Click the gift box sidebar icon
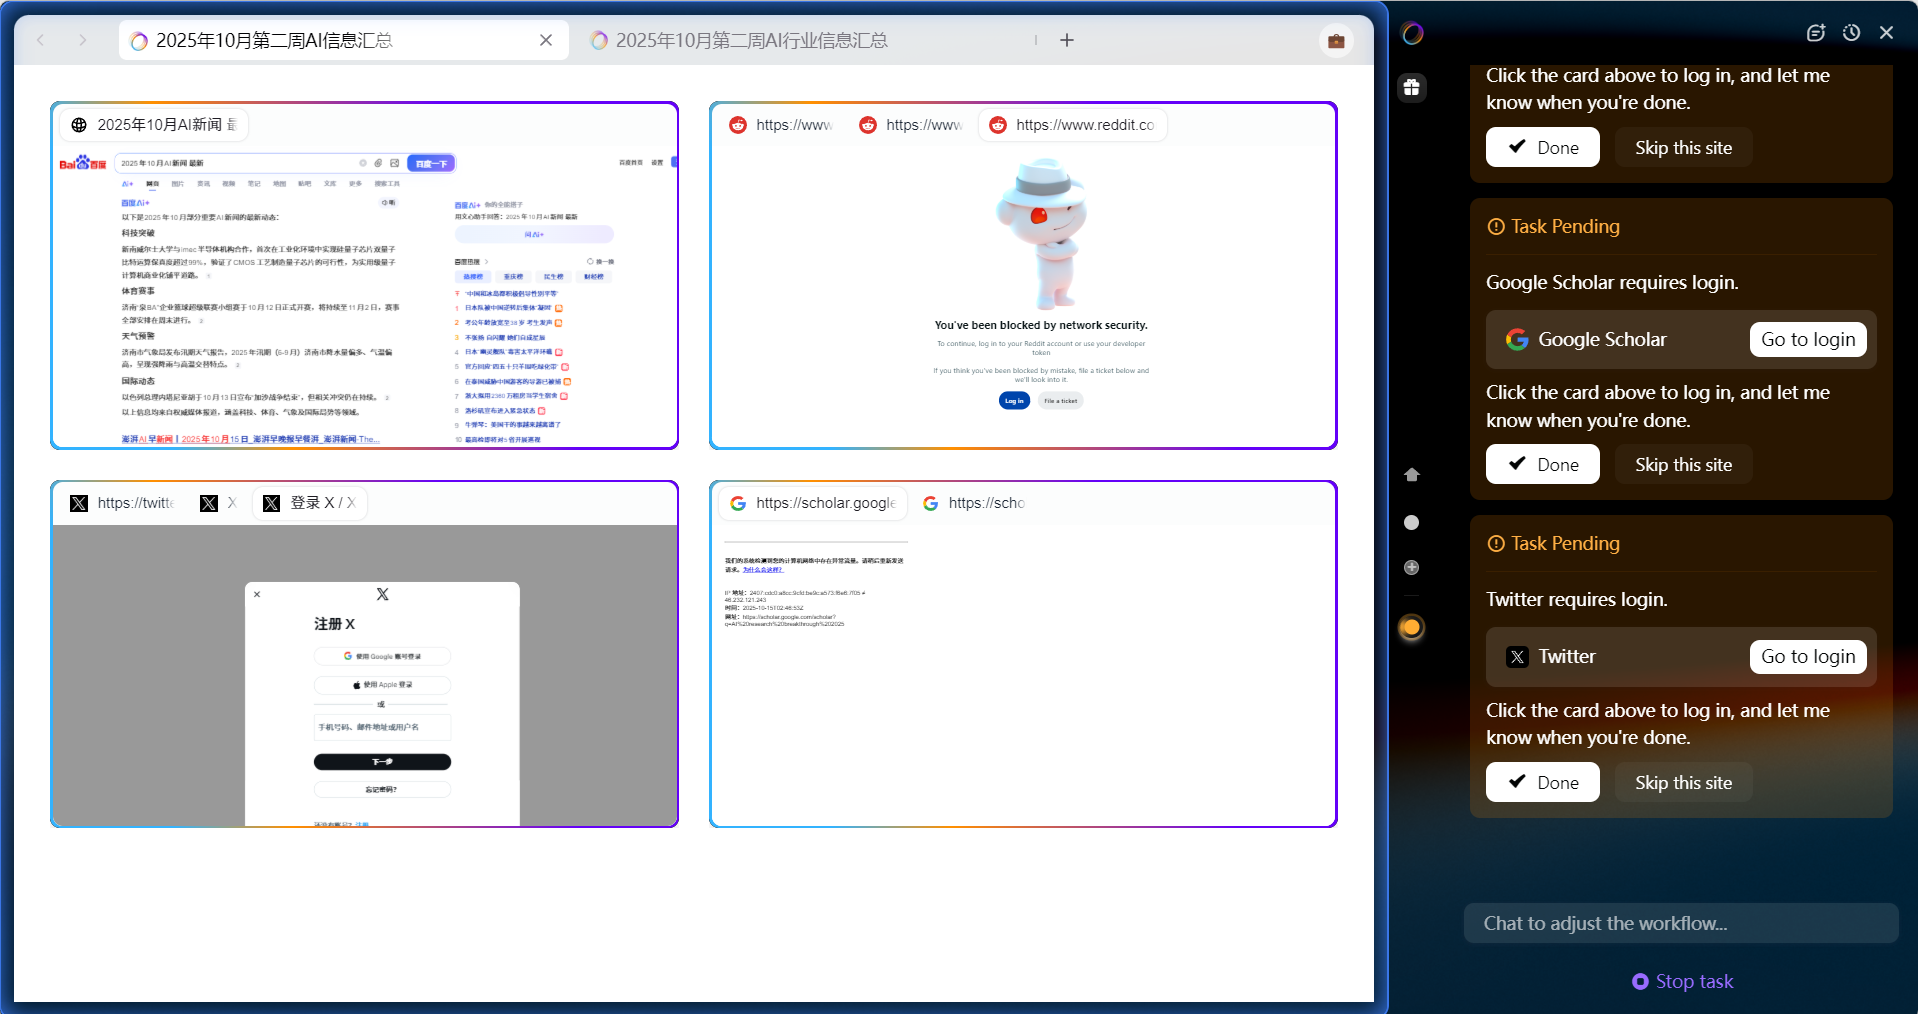Screen dimensions: 1918x1014 coord(1411,87)
